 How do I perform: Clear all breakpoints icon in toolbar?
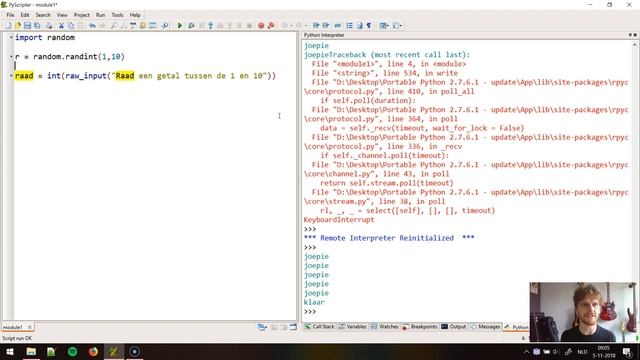pyautogui.click(x=271, y=25)
